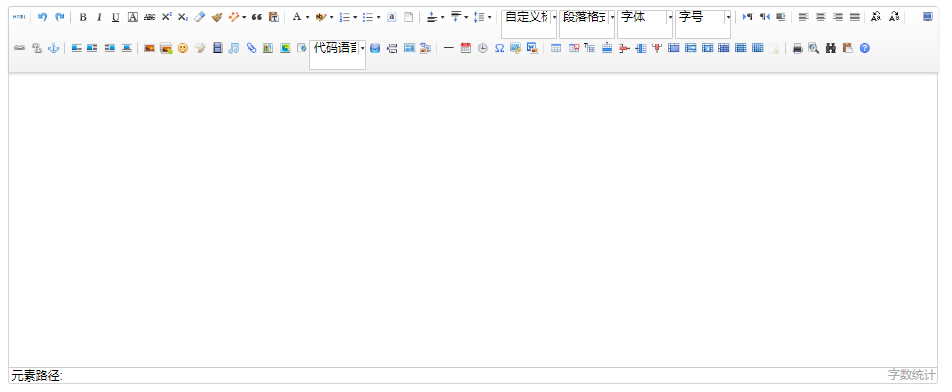Insert an unordered bullet list
Screen dimensions: 952x392
click(367, 17)
